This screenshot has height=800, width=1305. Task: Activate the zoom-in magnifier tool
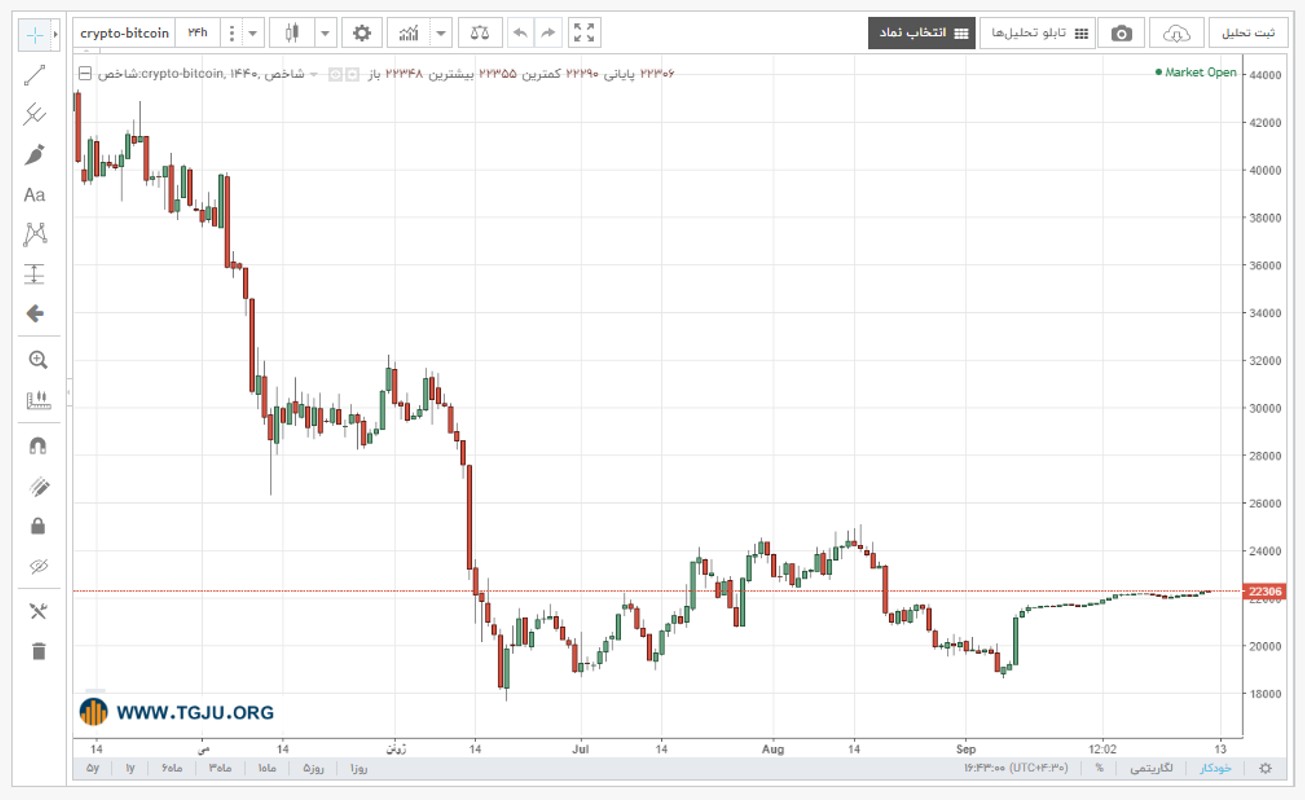click(x=38, y=360)
